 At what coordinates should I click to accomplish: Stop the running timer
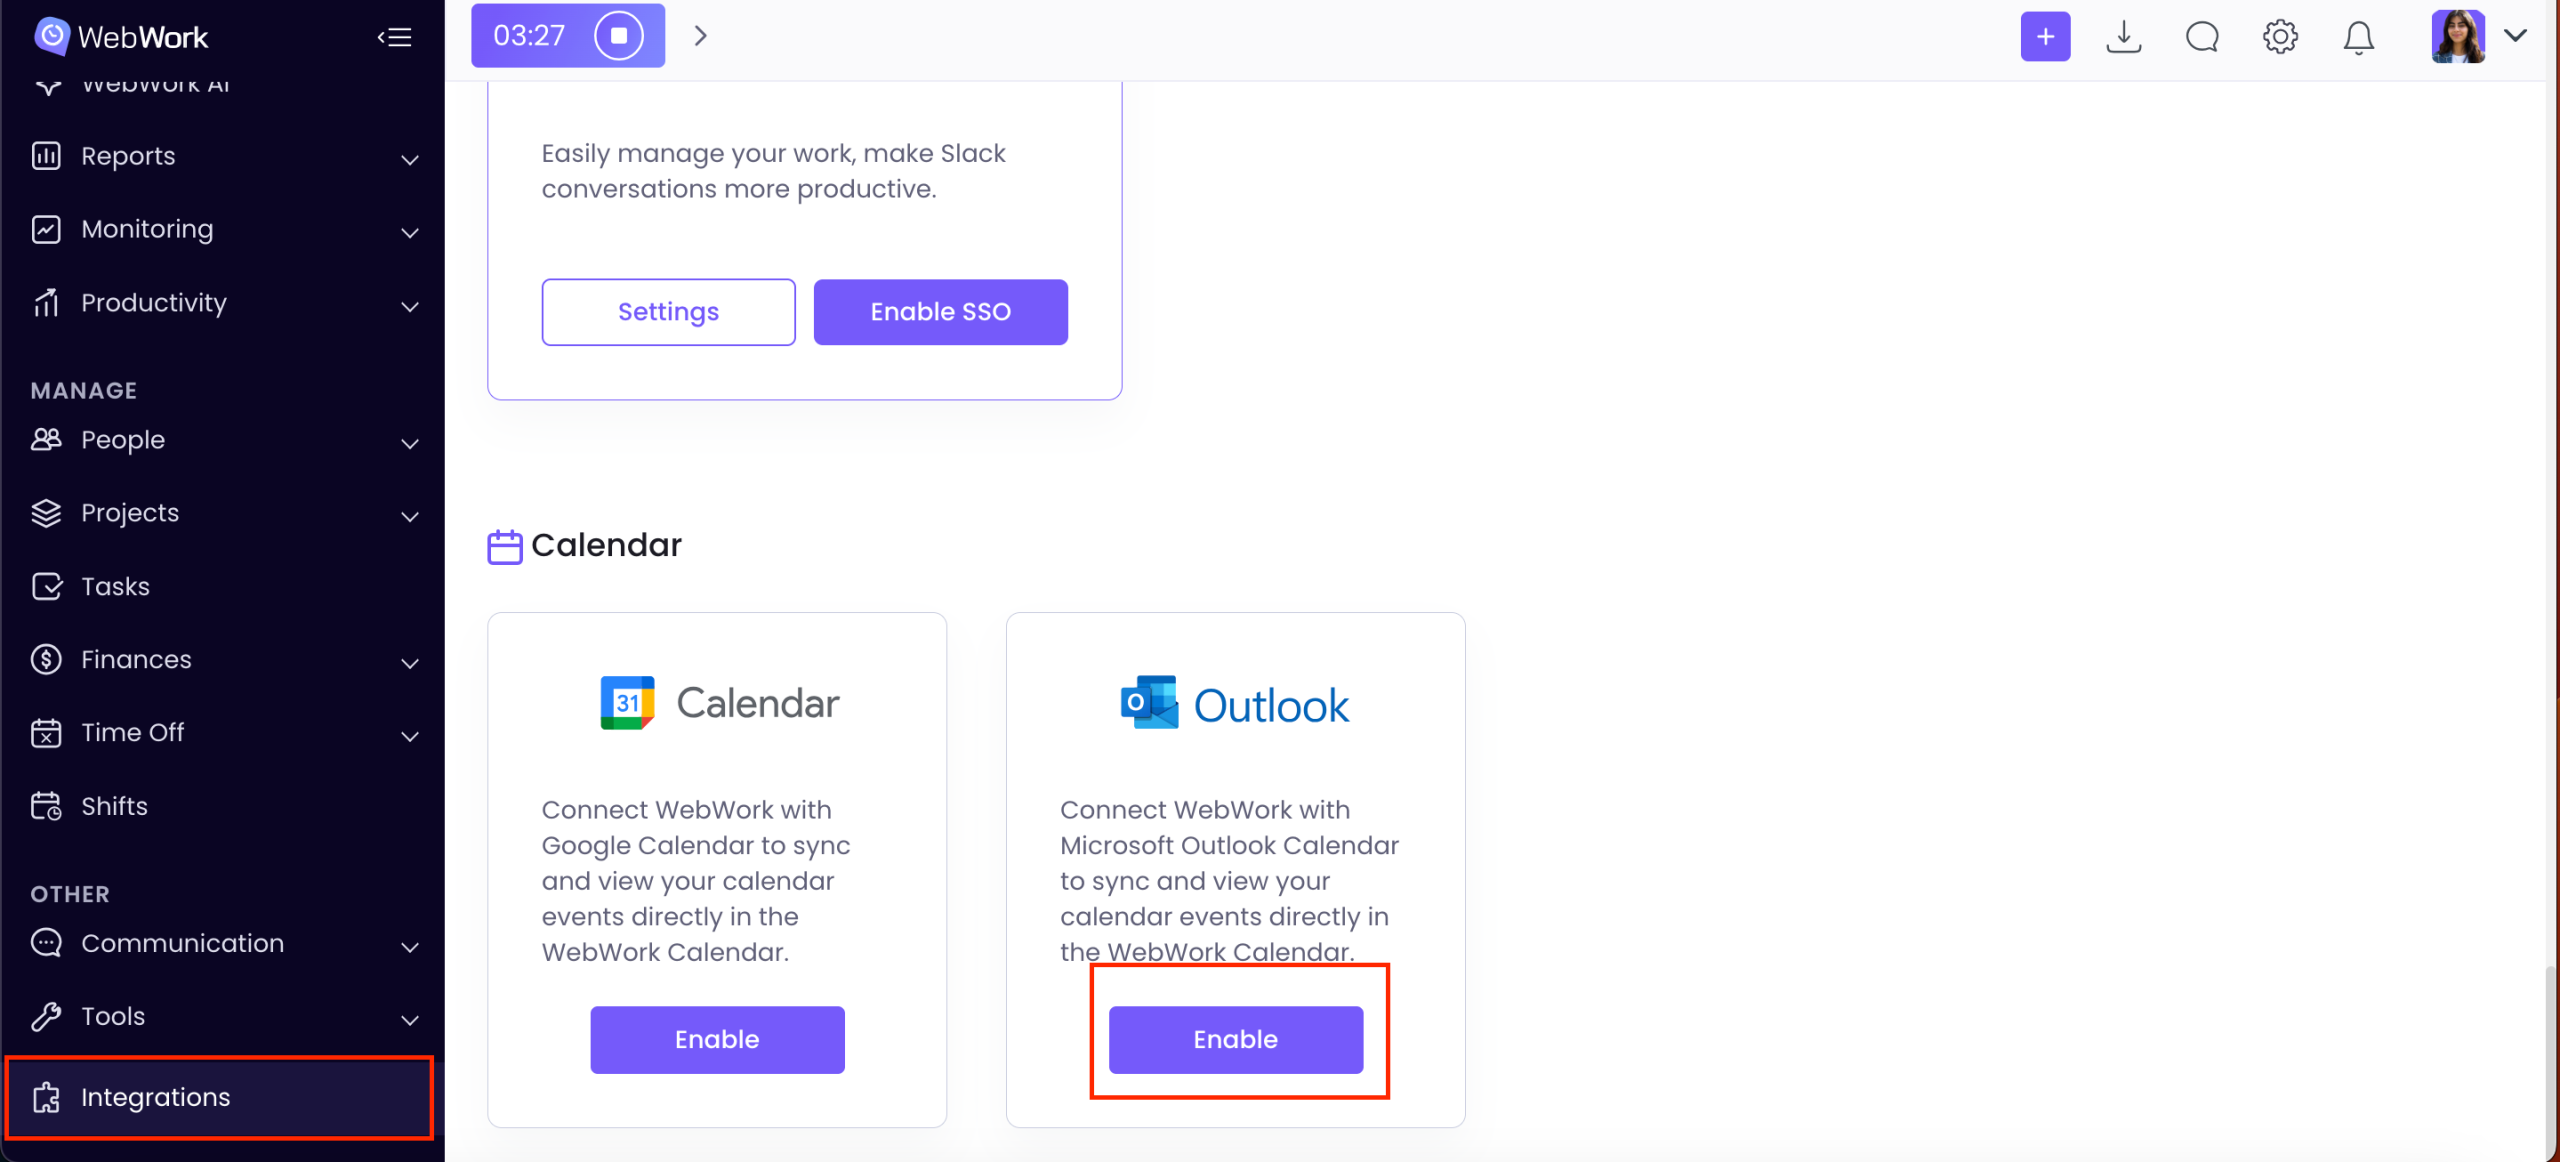click(x=619, y=36)
